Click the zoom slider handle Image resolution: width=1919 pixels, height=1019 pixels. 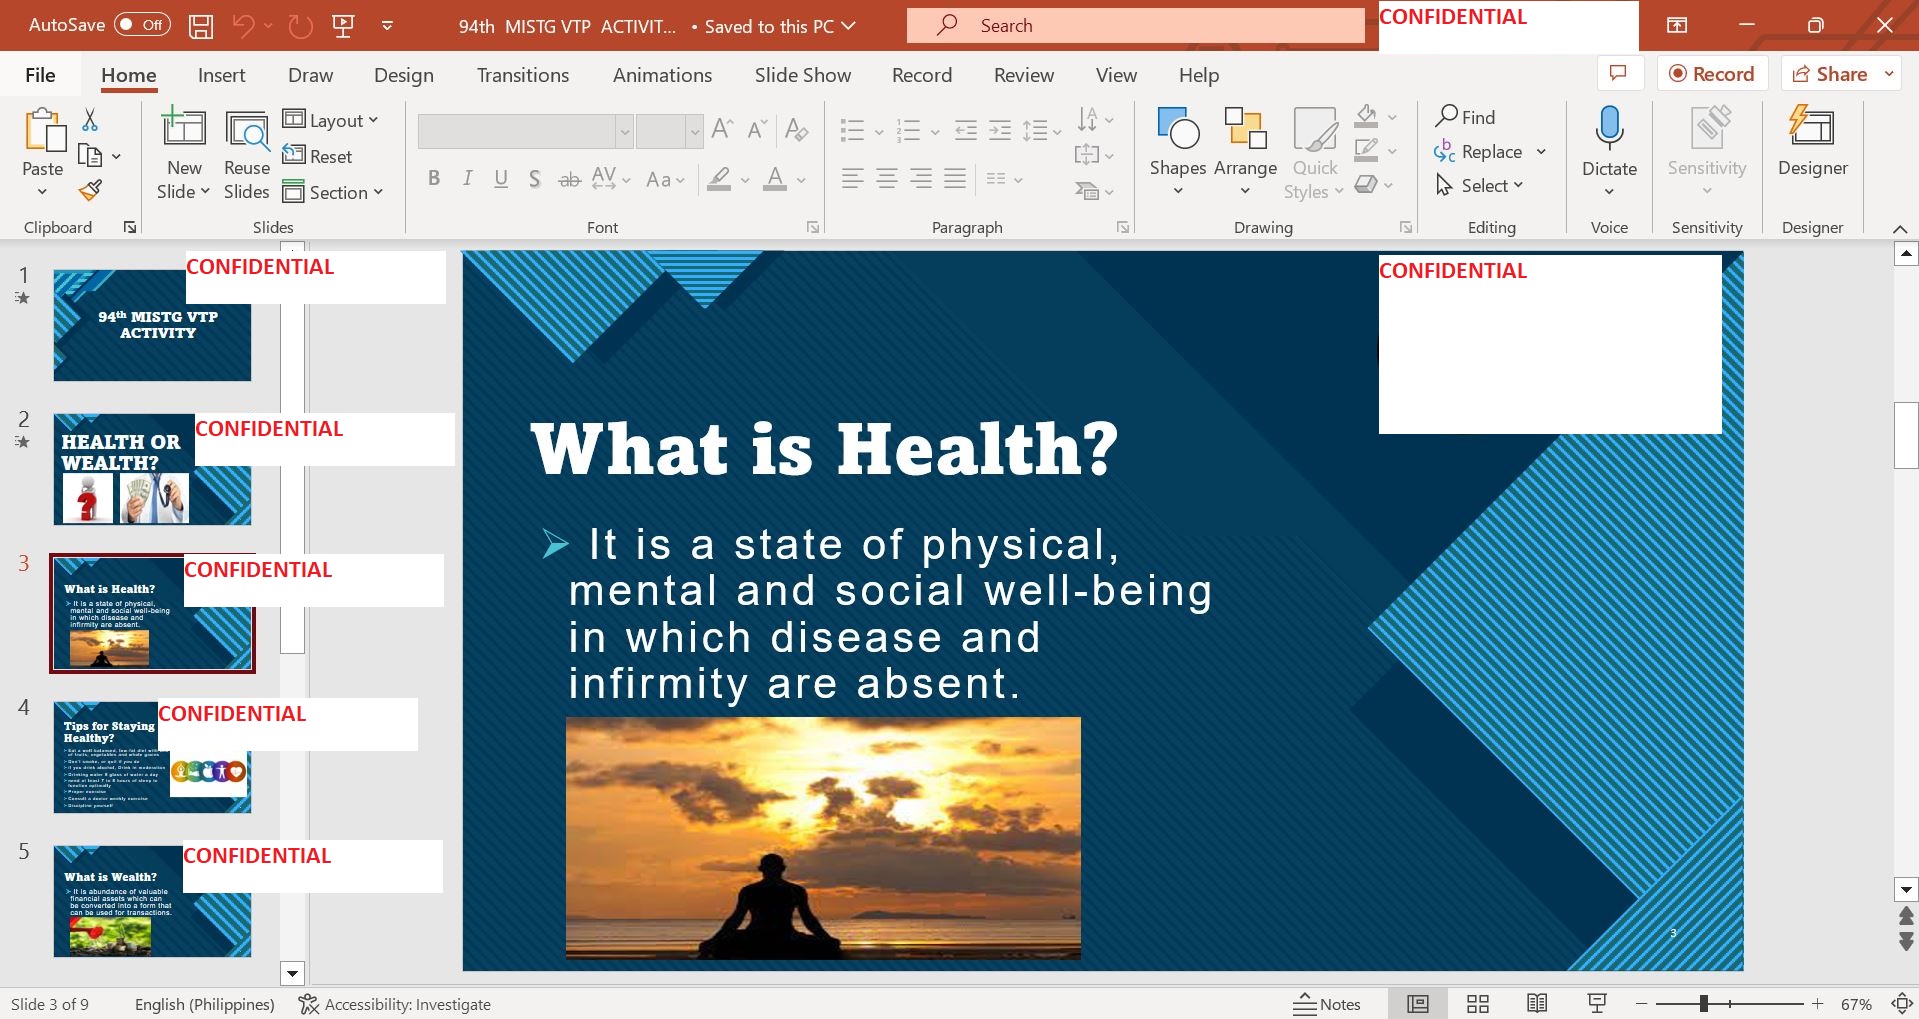1703,1003
